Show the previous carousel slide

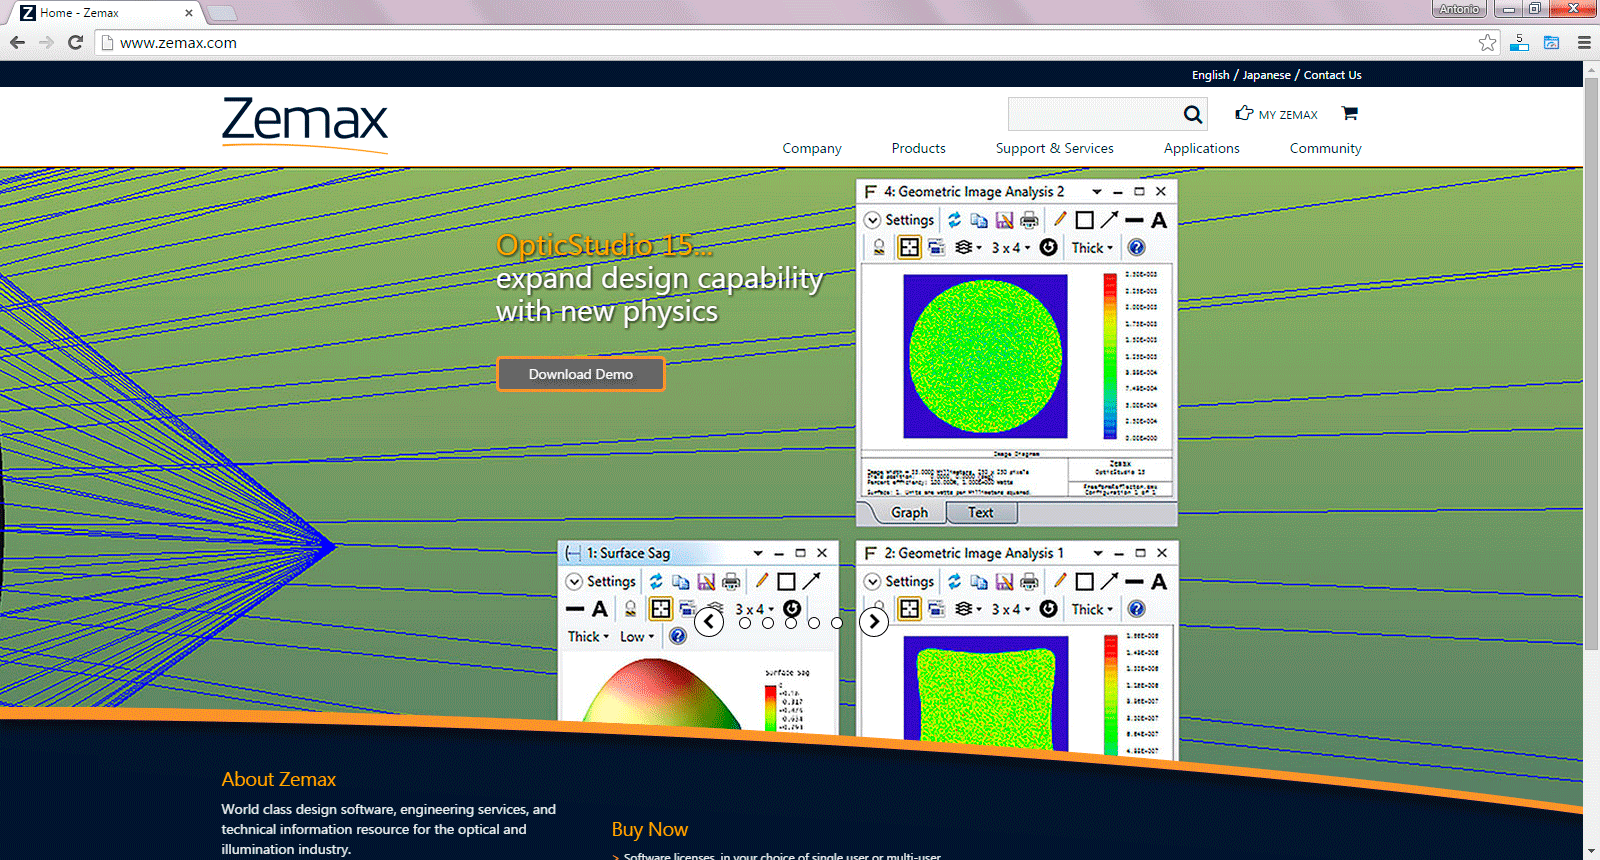tap(709, 622)
